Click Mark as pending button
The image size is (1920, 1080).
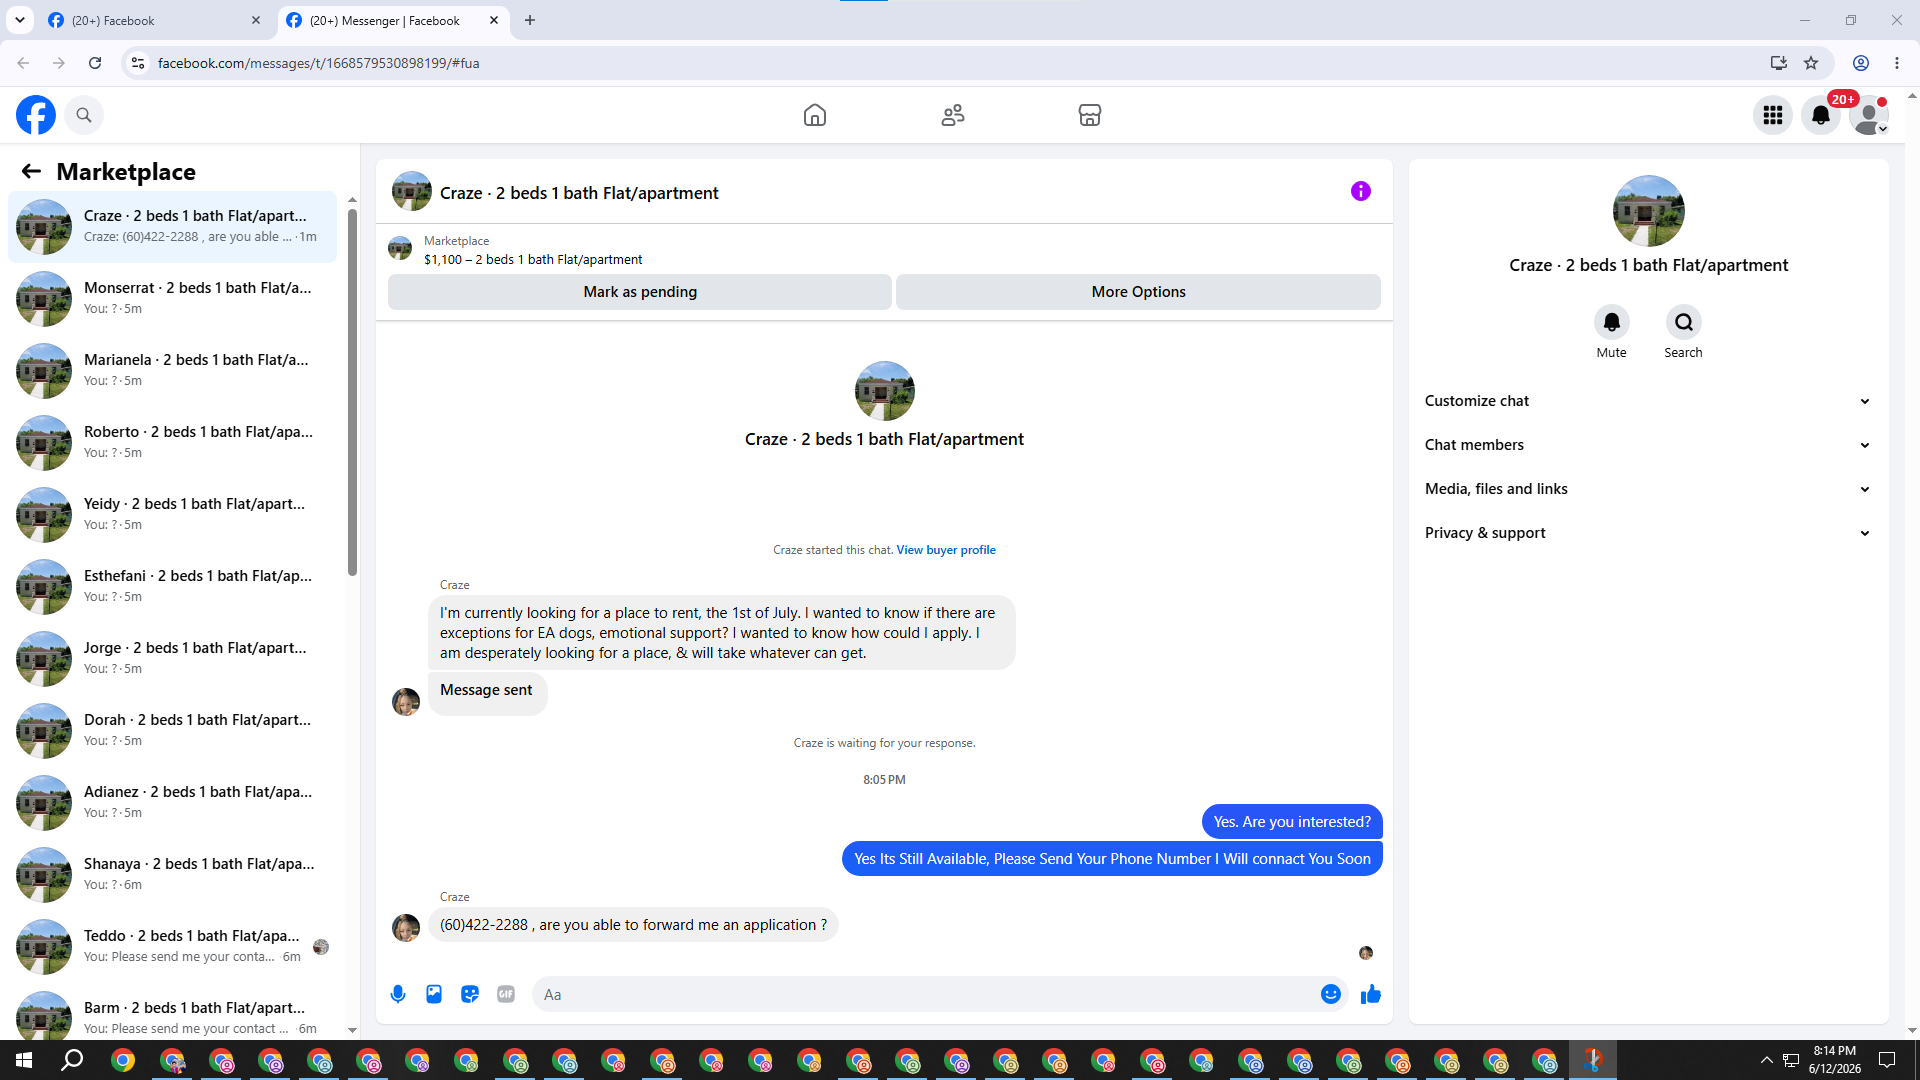[x=640, y=292]
